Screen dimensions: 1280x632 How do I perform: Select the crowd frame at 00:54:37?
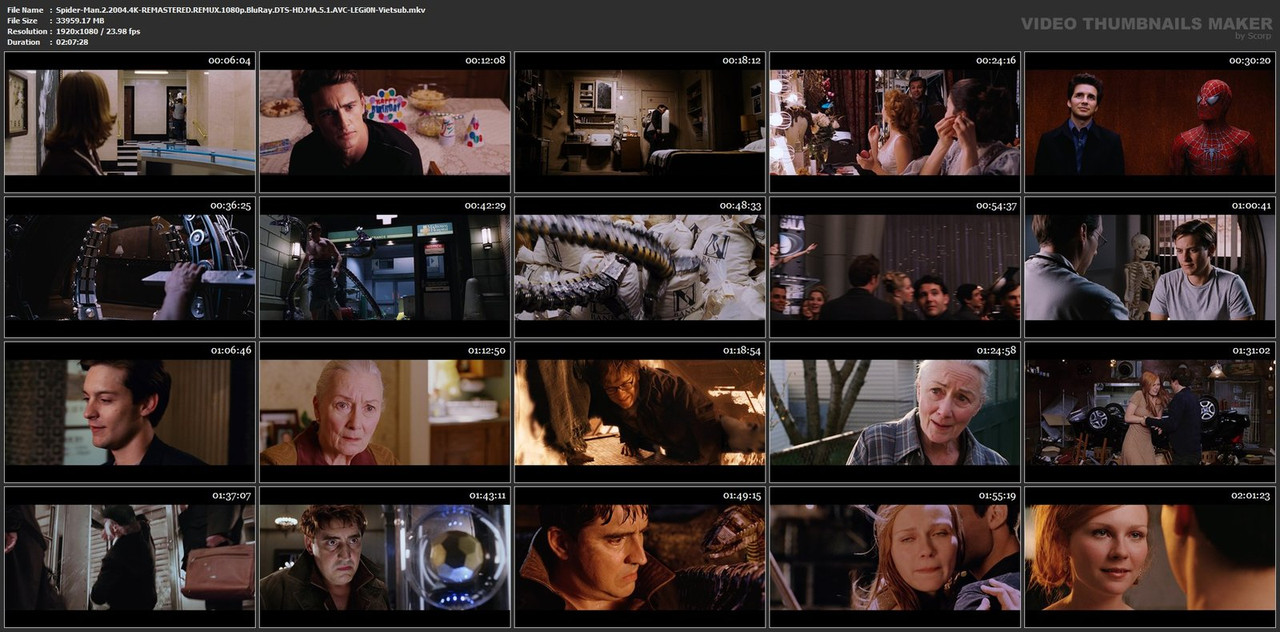coord(895,267)
